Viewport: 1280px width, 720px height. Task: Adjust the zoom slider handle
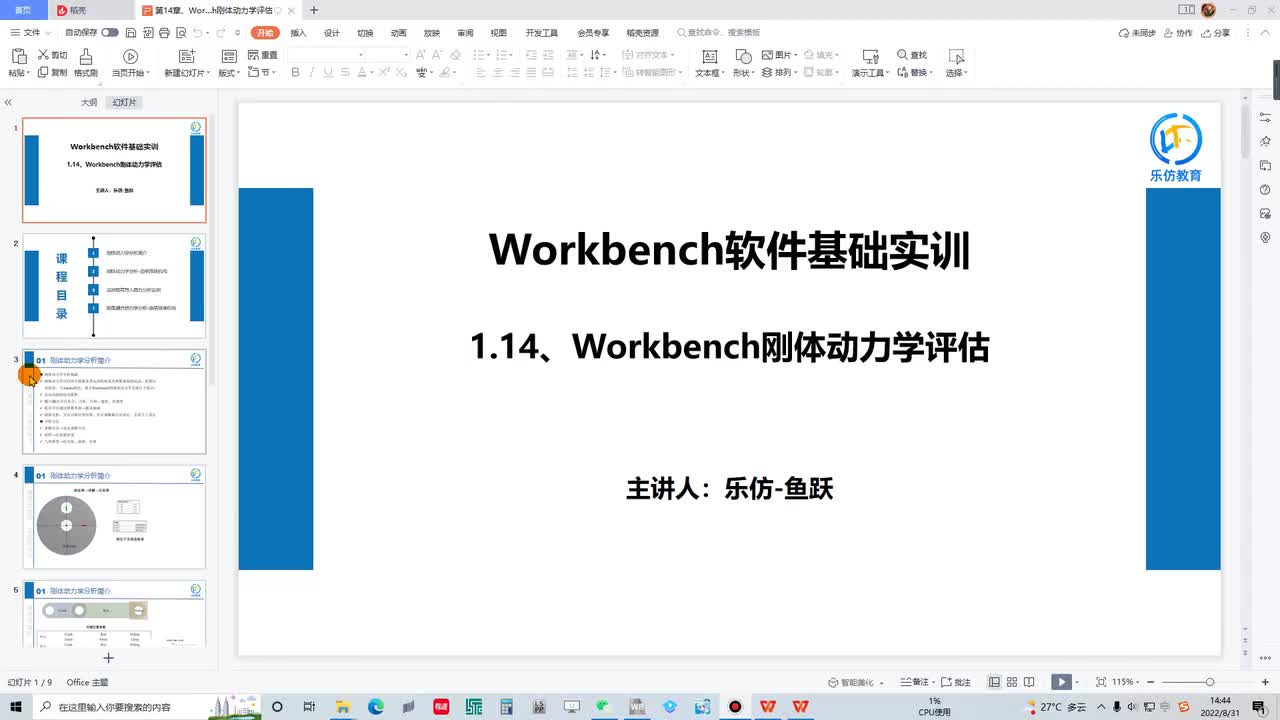(1209, 682)
